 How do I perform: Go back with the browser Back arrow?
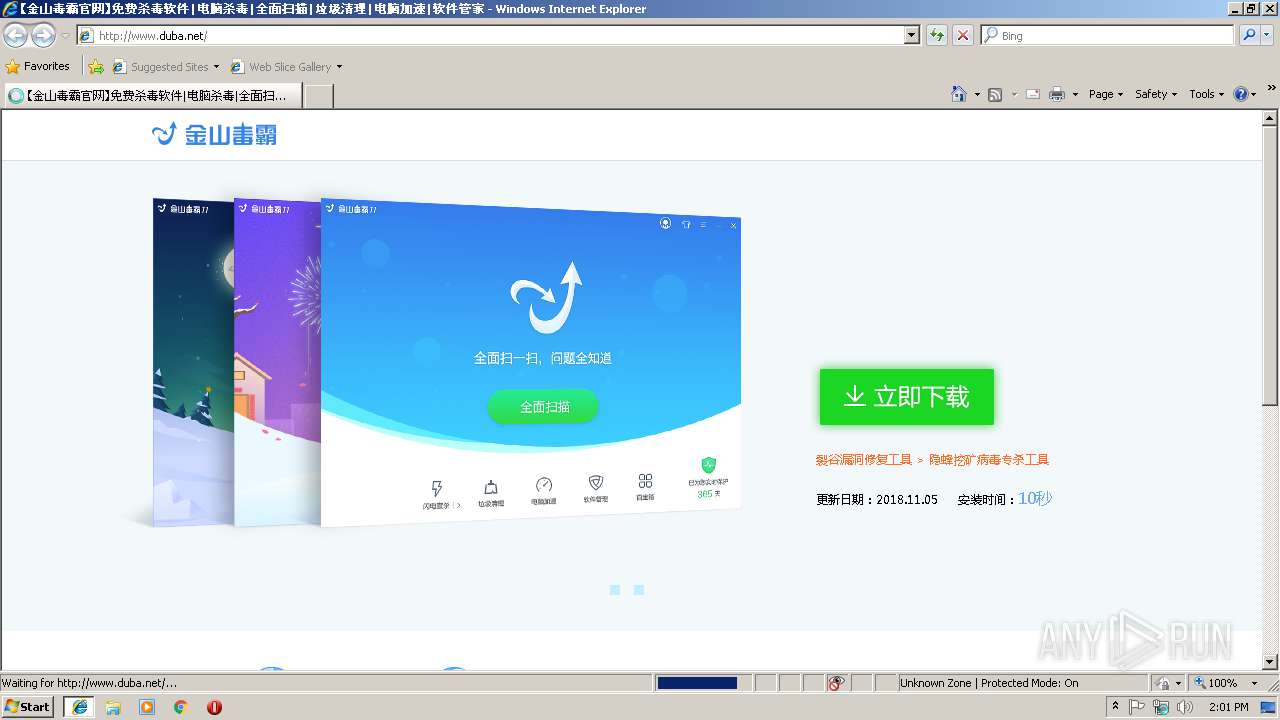point(15,35)
